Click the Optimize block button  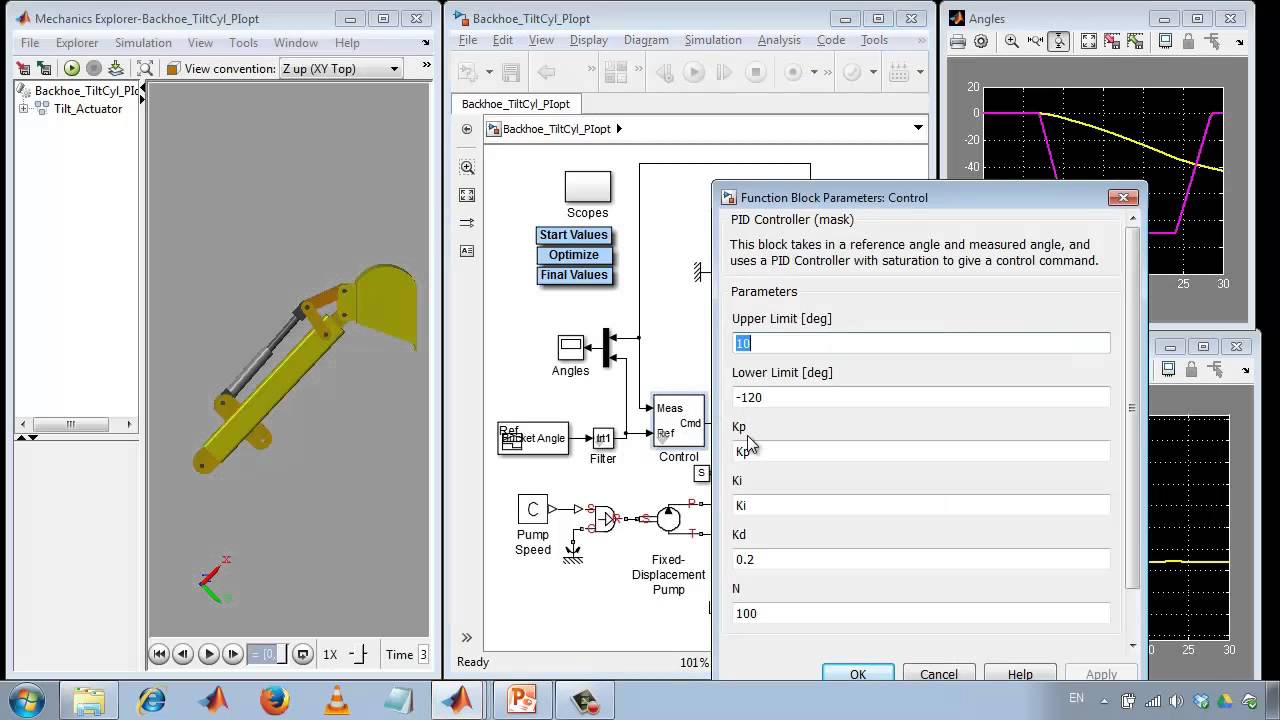574,255
